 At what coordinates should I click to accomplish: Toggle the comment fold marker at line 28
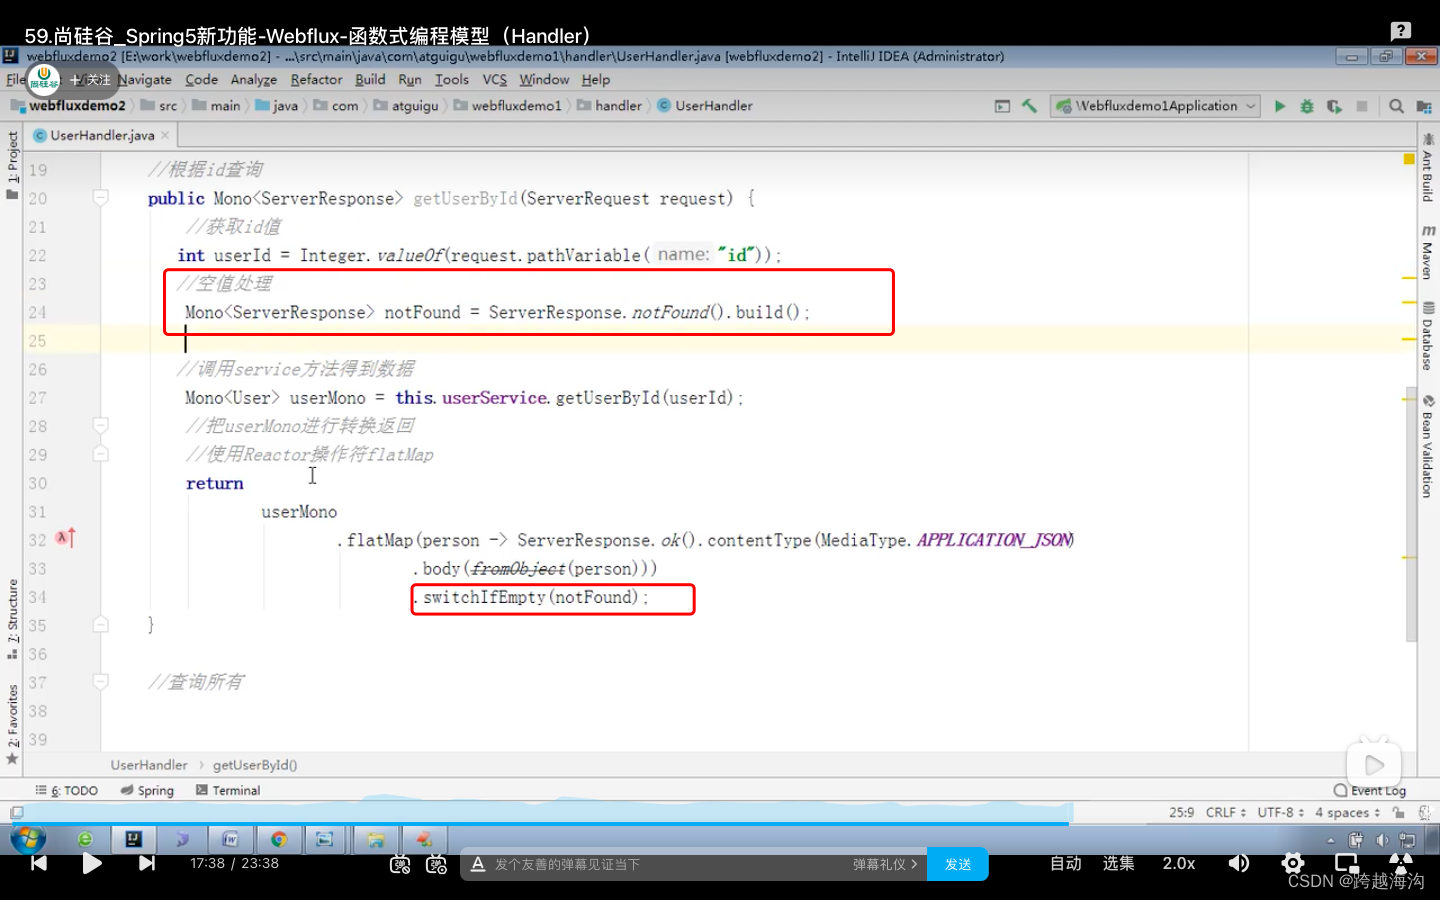(x=101, y=426)
